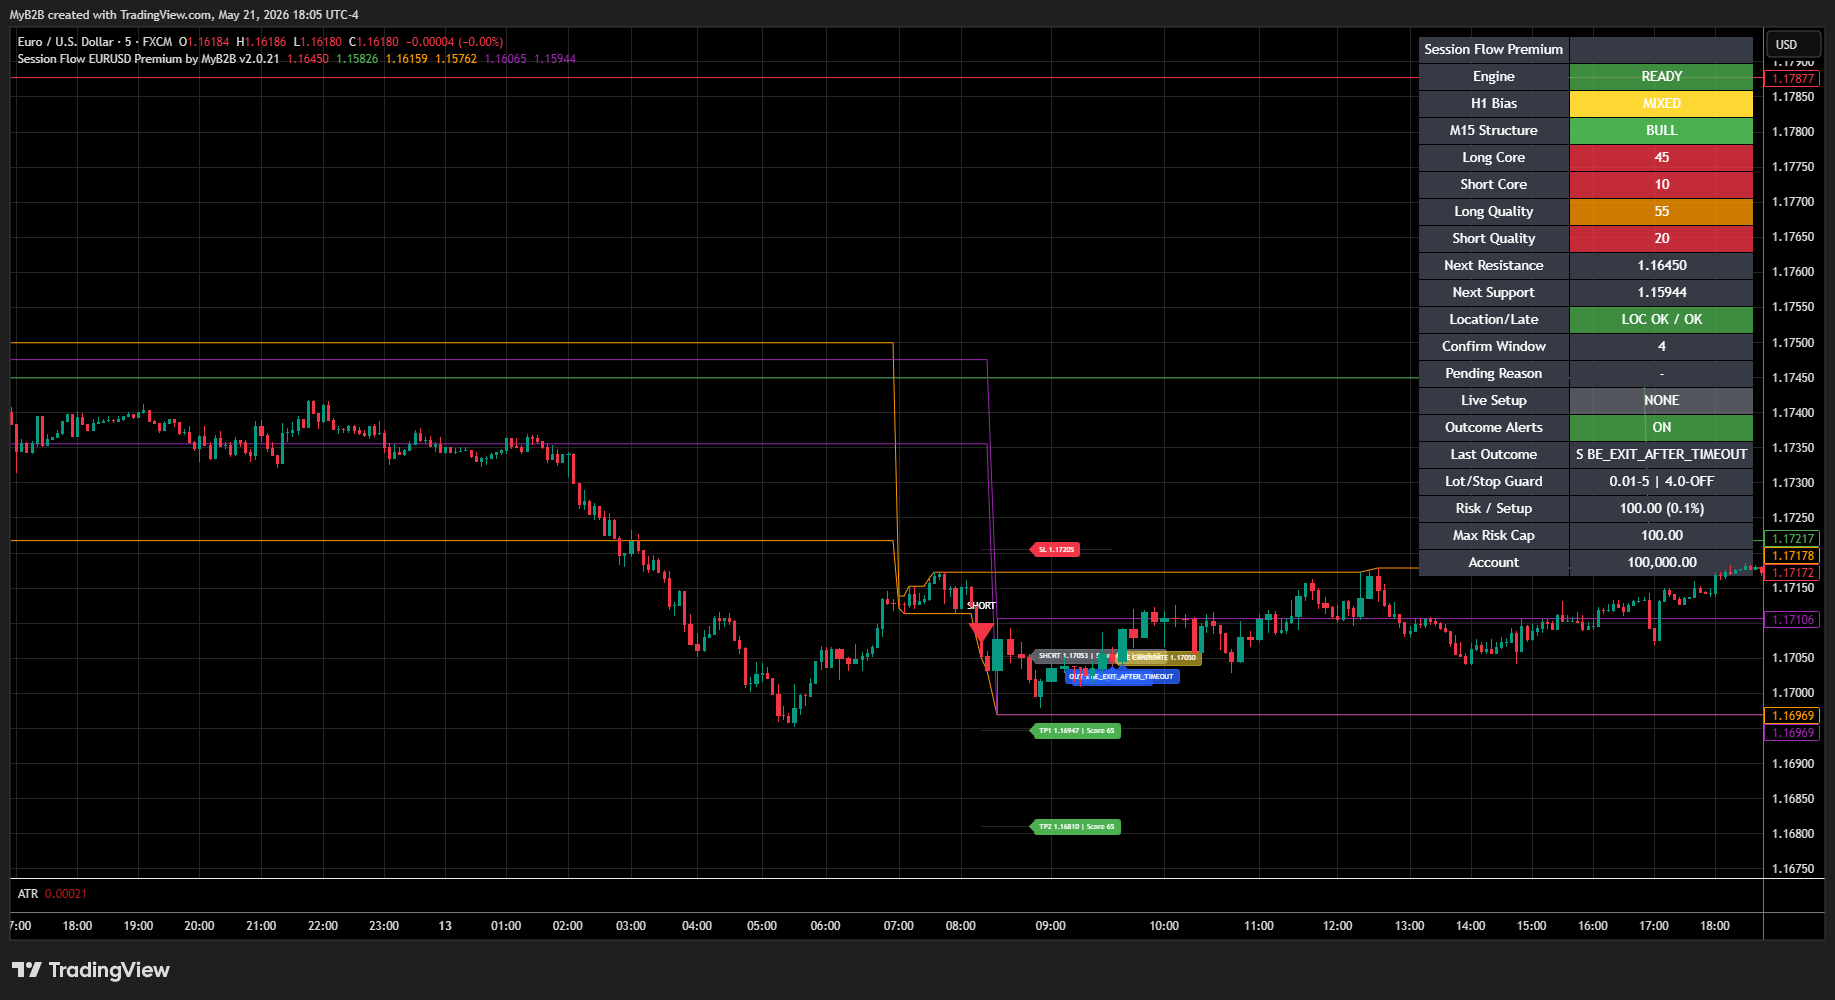The height and width of the screenshot is (1000, 1835).
Task: Click the Session Flow Premium table header
Action: (1493, 49)
